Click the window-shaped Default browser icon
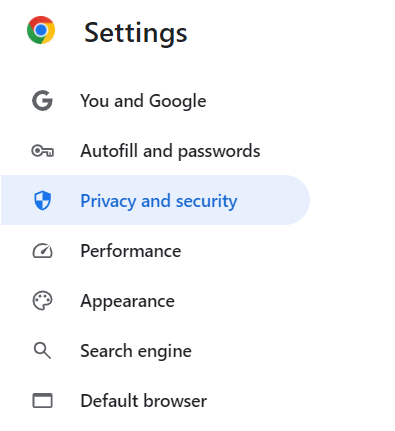The height and width of the screenshot is (431, 395). 42,401
